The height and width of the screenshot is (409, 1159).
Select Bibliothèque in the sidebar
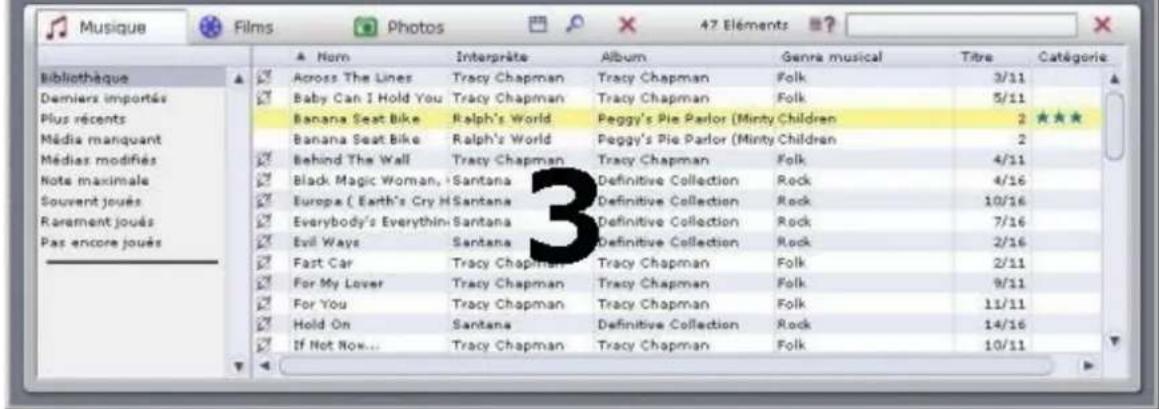click(x=133, y=77)
